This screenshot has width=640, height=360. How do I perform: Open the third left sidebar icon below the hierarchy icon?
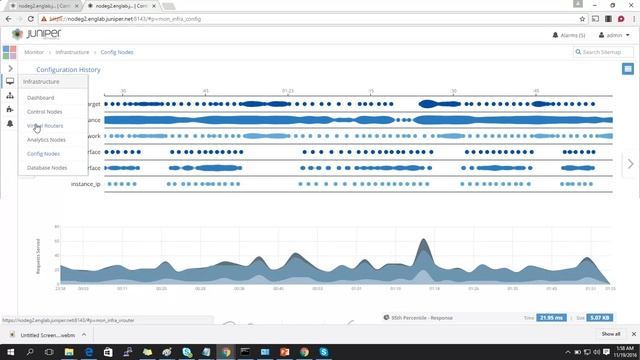coord(10,109)
